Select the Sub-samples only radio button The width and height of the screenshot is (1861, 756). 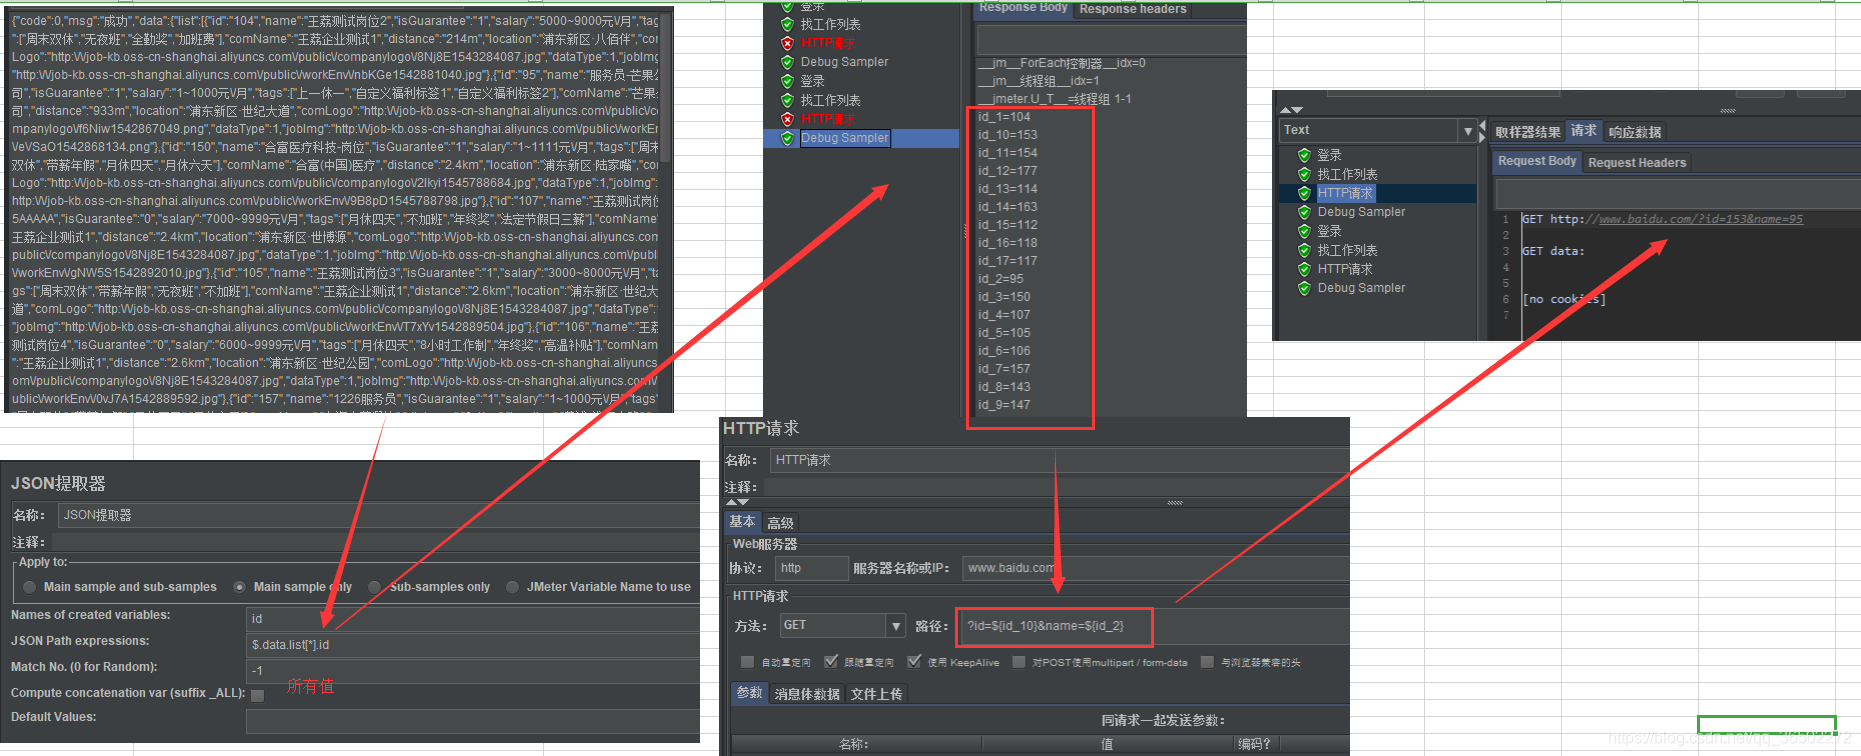[x=374, y=587]
